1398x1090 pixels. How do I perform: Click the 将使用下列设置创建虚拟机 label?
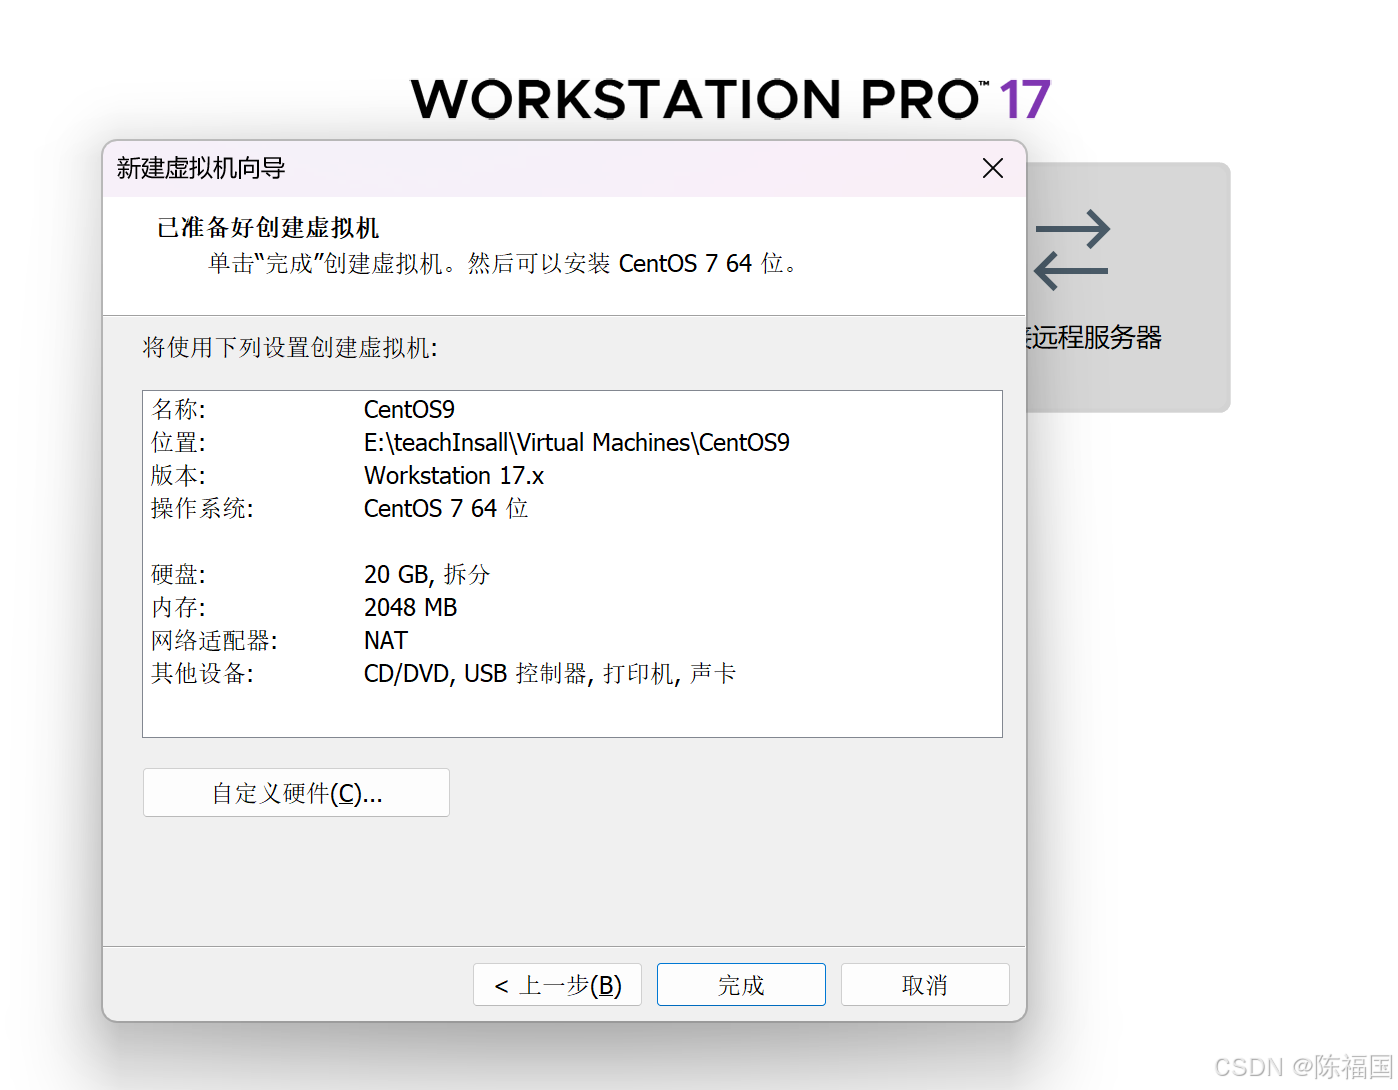click(290, 347)
